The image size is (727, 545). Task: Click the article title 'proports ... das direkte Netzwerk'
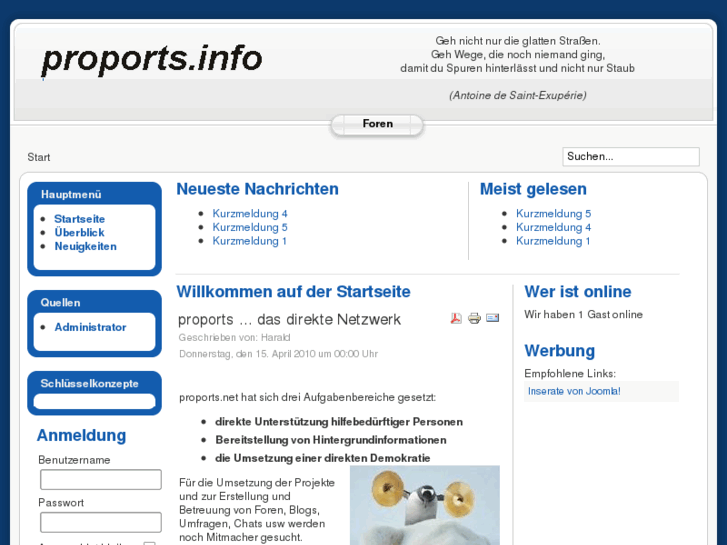click(289, 320)
